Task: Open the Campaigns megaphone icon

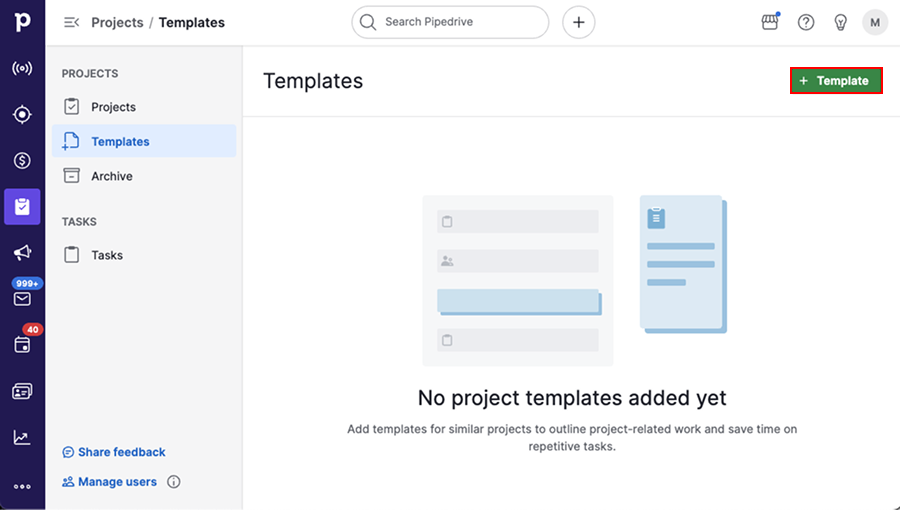Action: click(x=22, y=252)
